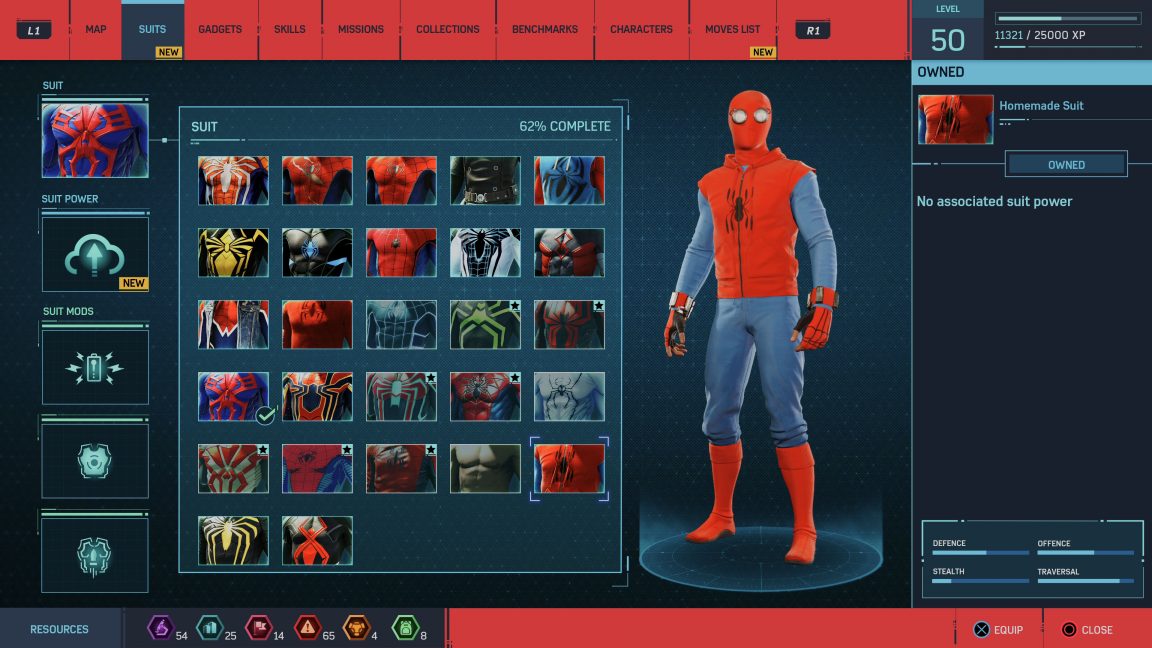Select the black Stealth suit, second row
The height and width of the screenshot is (648, 1152).
(x=317, y=252)
